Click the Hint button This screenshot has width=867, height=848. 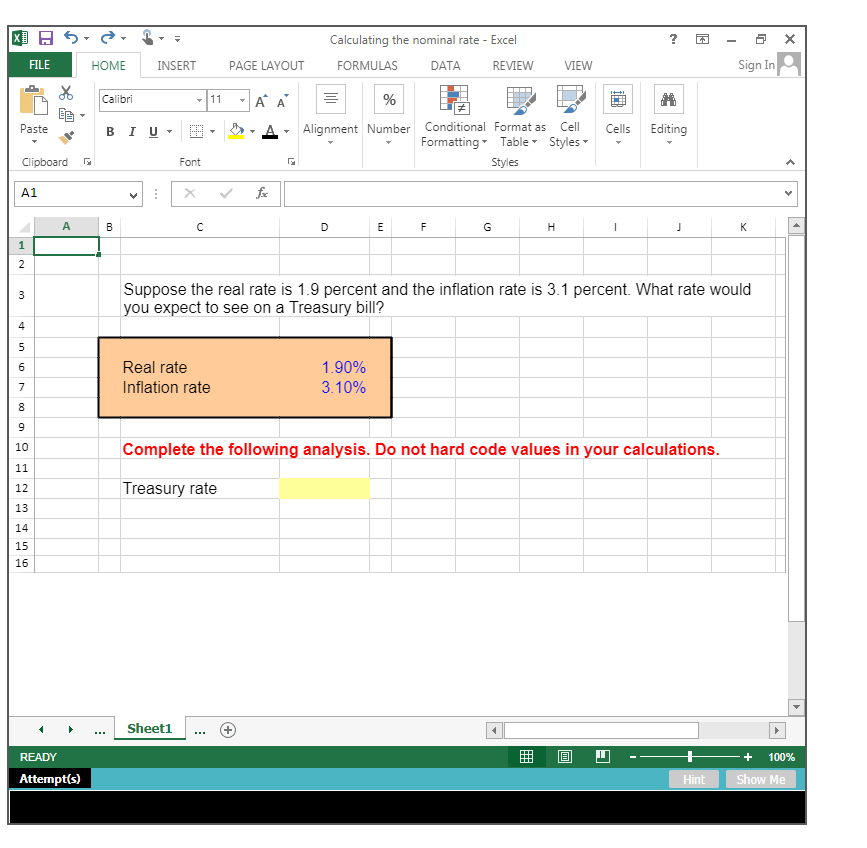tap(693, 779)
